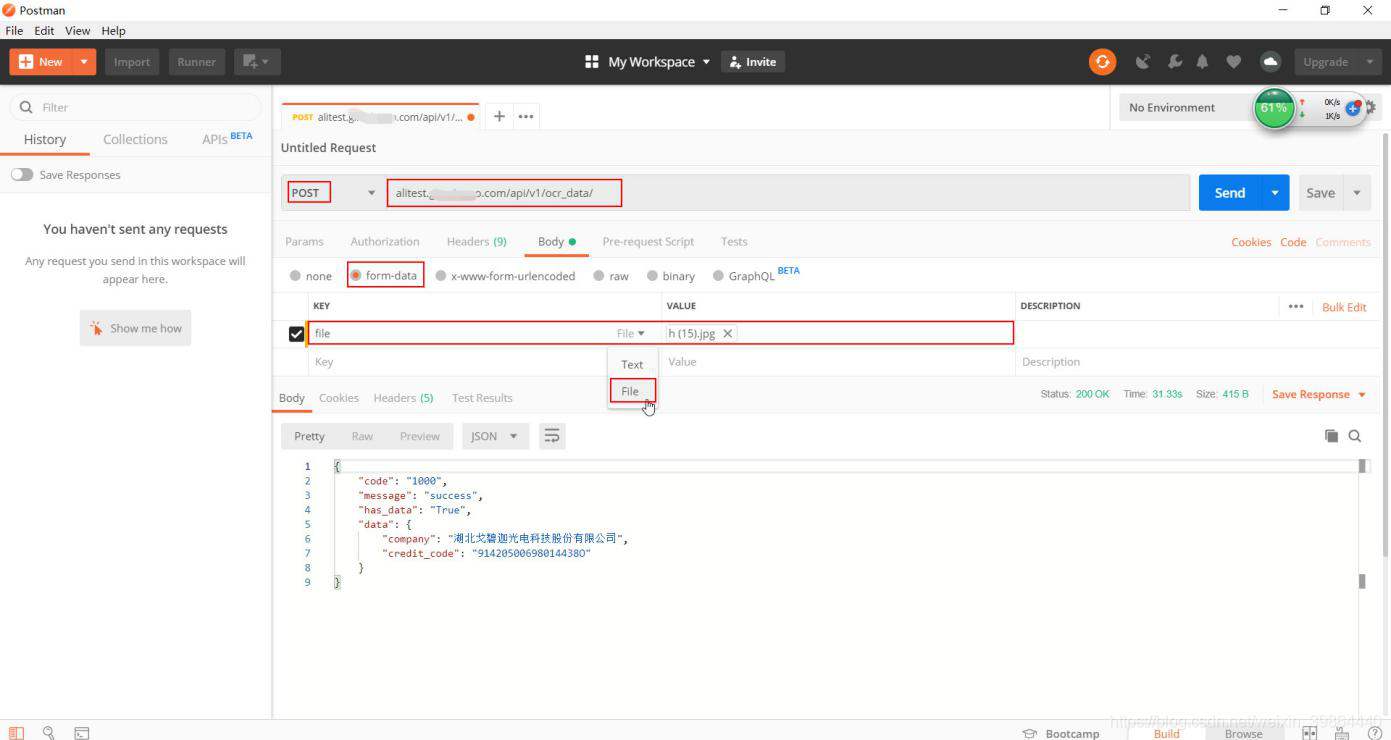1391x740 pixels.
Task: Open the Edit menu
Action: click(44, 30)
